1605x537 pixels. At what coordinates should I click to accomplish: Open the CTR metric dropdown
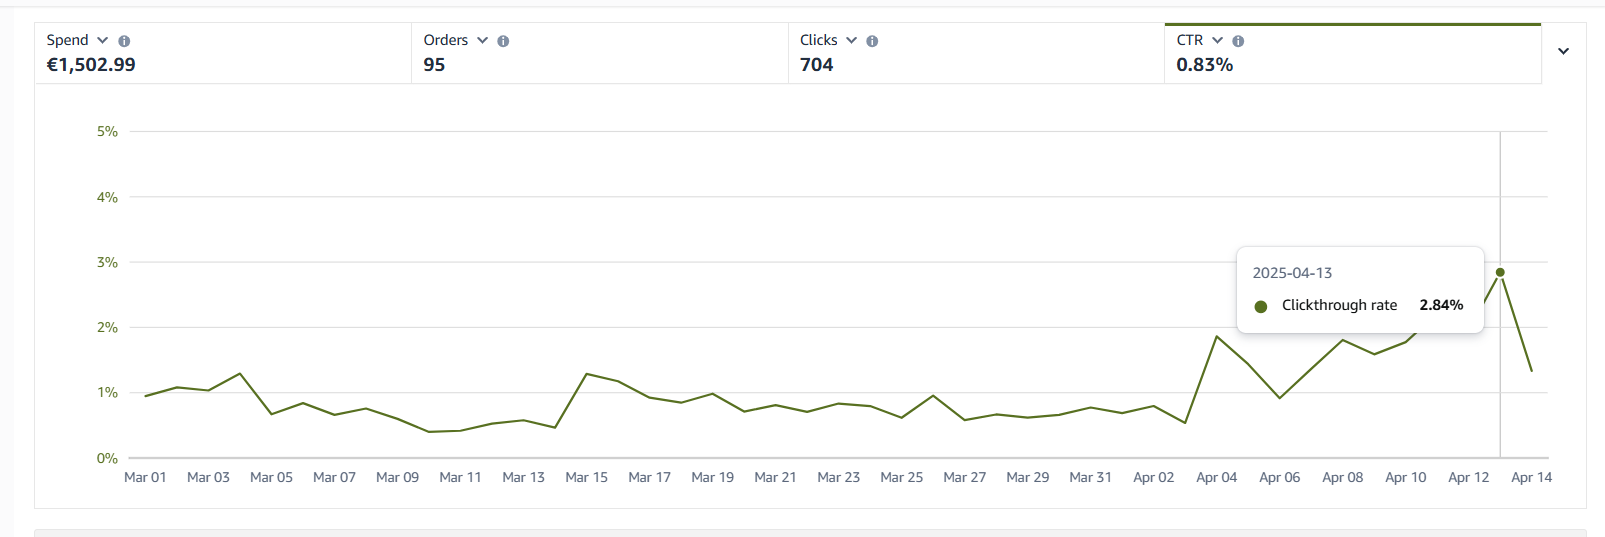(x=1217, y=40)
